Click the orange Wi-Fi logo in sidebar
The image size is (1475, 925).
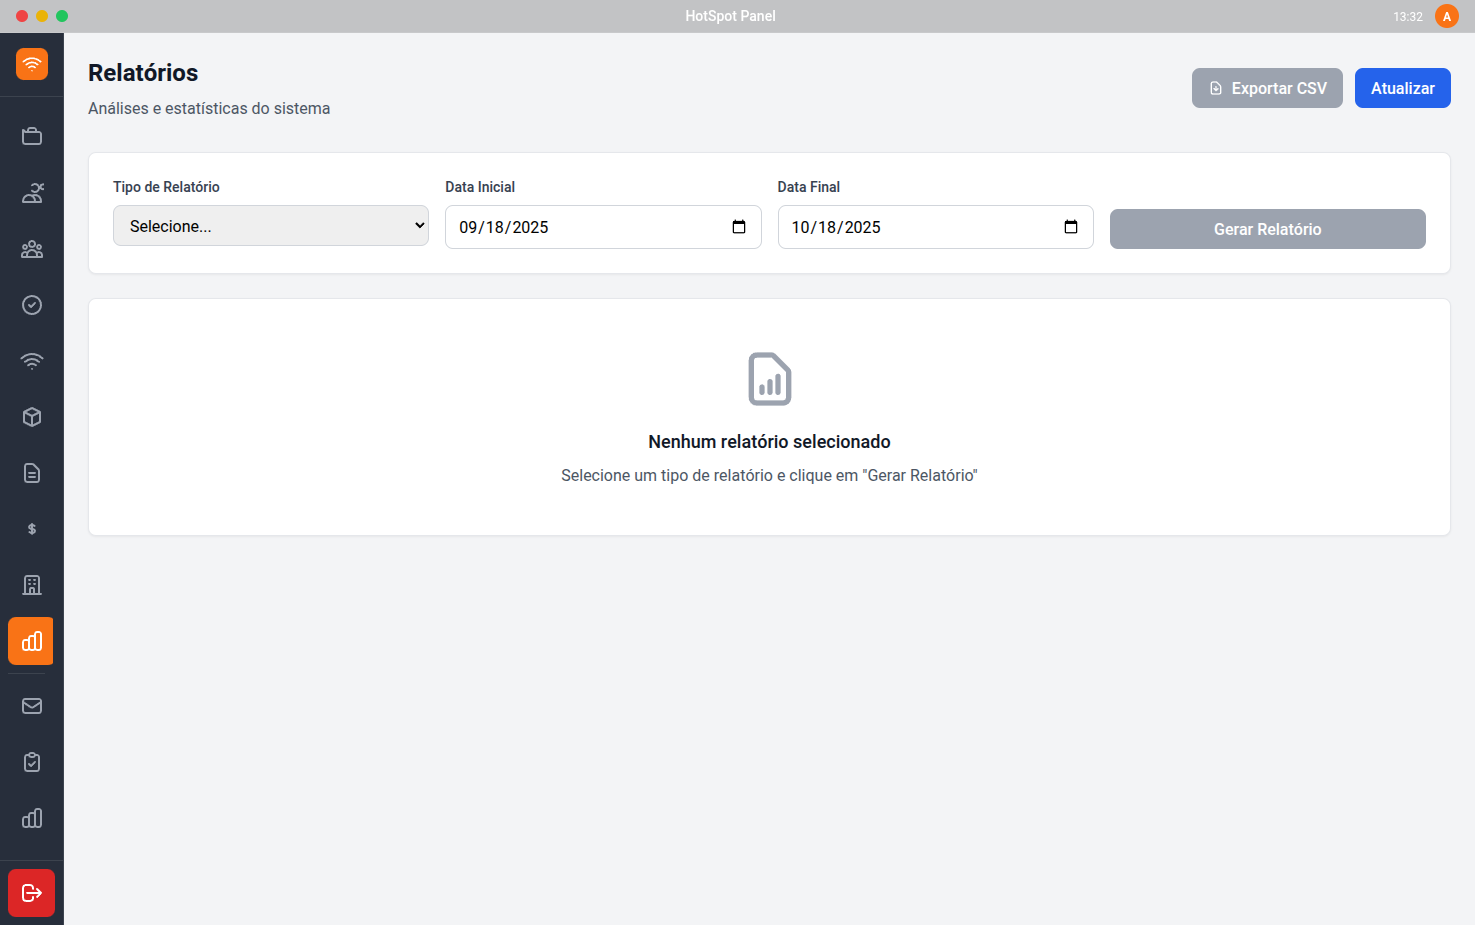point(32,64)
